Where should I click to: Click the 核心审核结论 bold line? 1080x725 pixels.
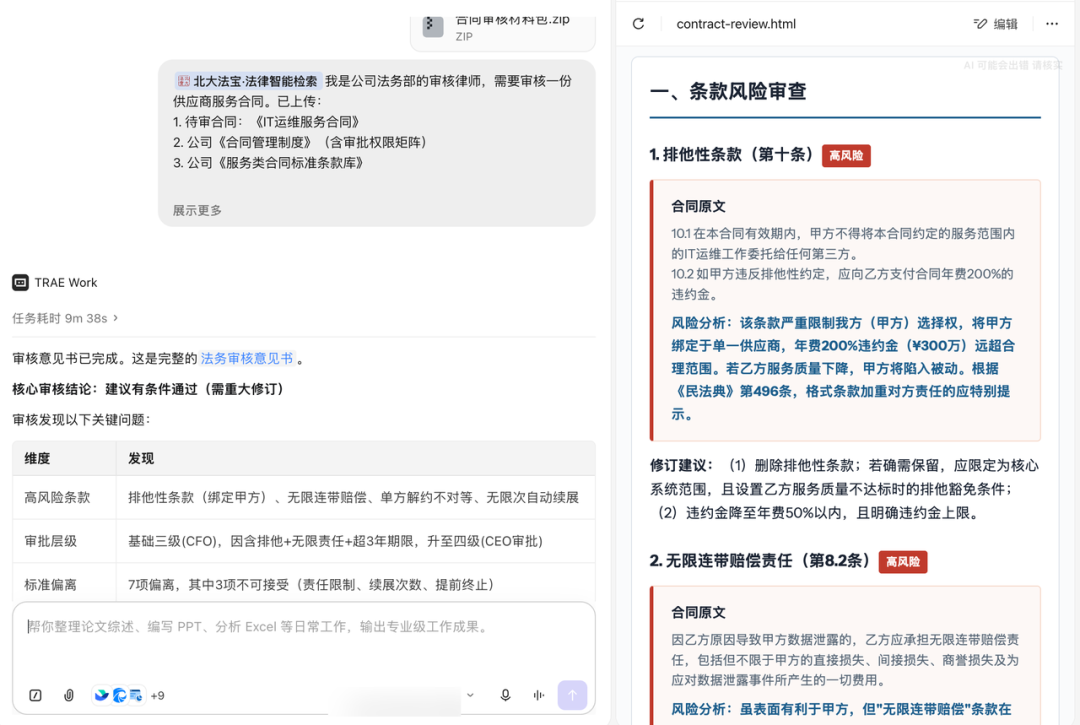(x=148, y=390)
